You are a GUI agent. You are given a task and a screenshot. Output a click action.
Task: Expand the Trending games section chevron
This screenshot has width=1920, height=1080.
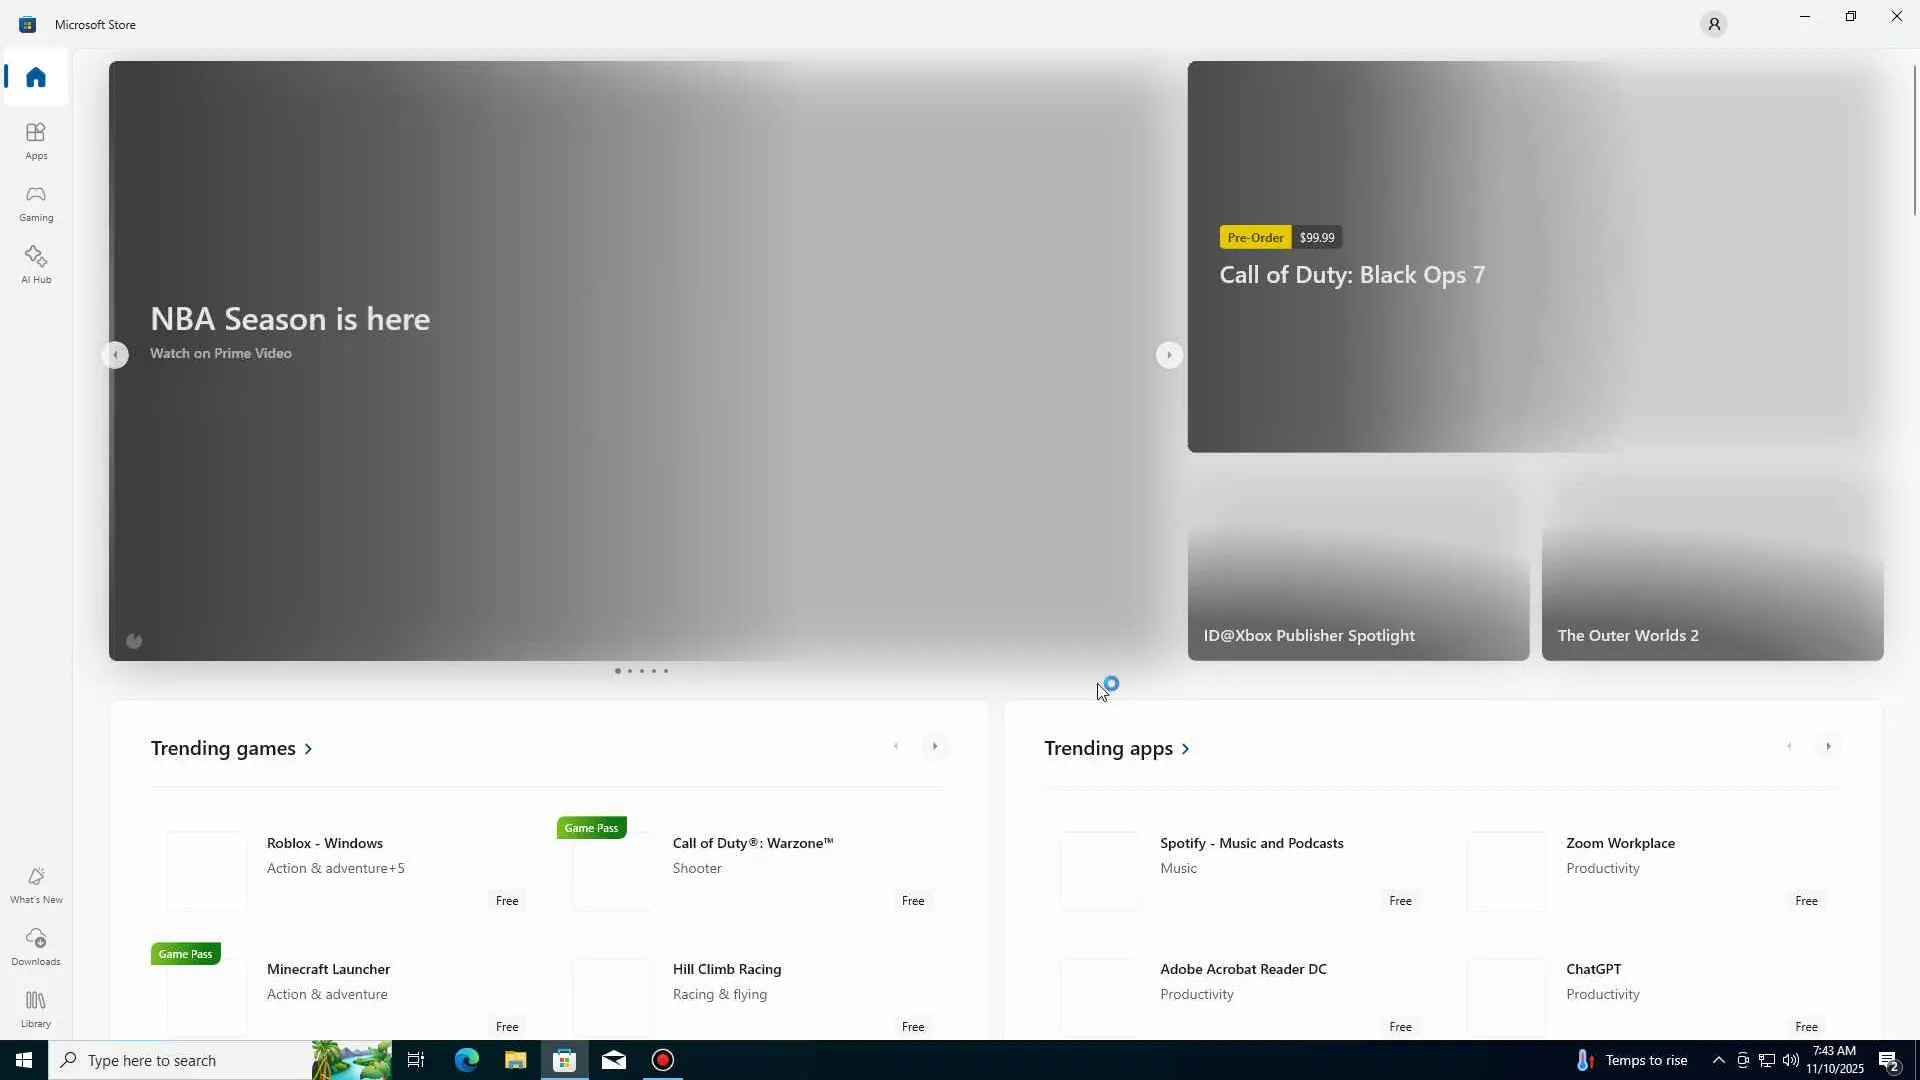[308, 749]
